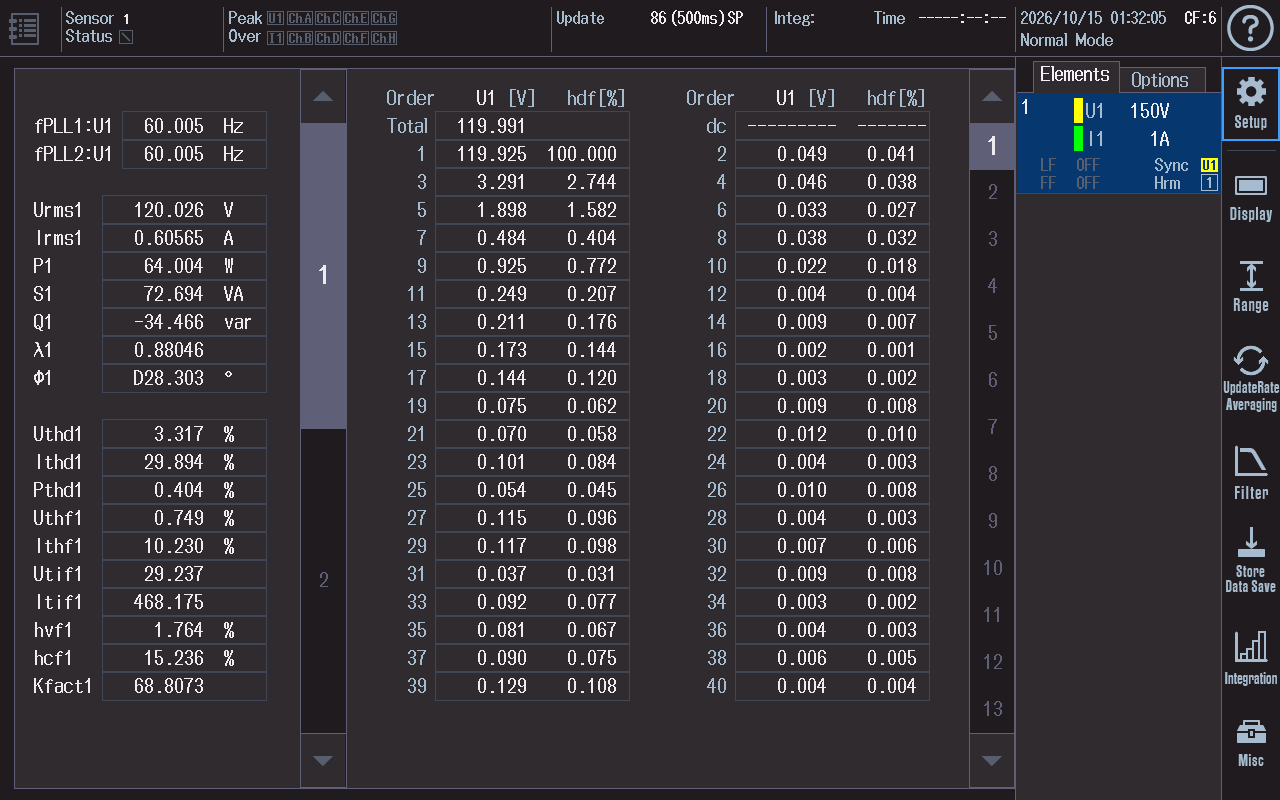Screen dimensions: 1280x800
Task: Toggle the FF OFF frequency filter
Action: (x=1069, y=183)
